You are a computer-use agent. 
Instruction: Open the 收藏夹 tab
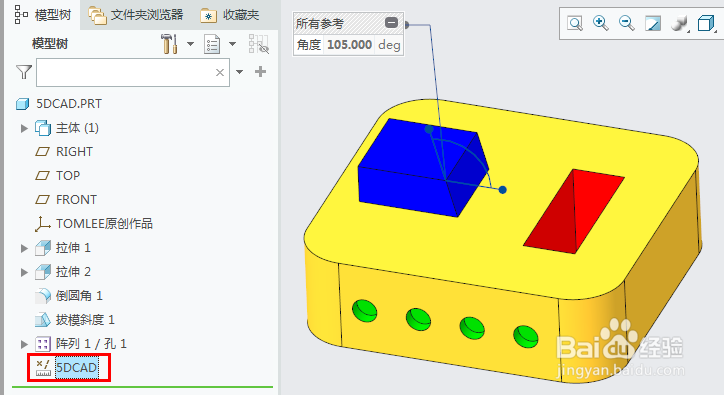(229, 15)
